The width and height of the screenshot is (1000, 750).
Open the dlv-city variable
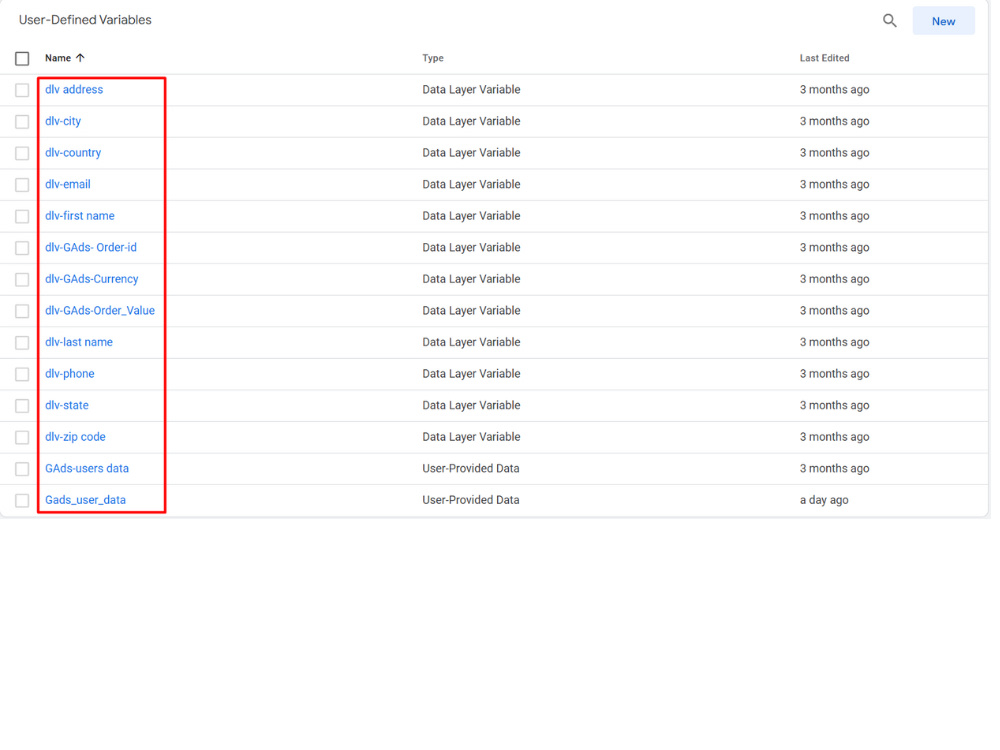point(63,121)
